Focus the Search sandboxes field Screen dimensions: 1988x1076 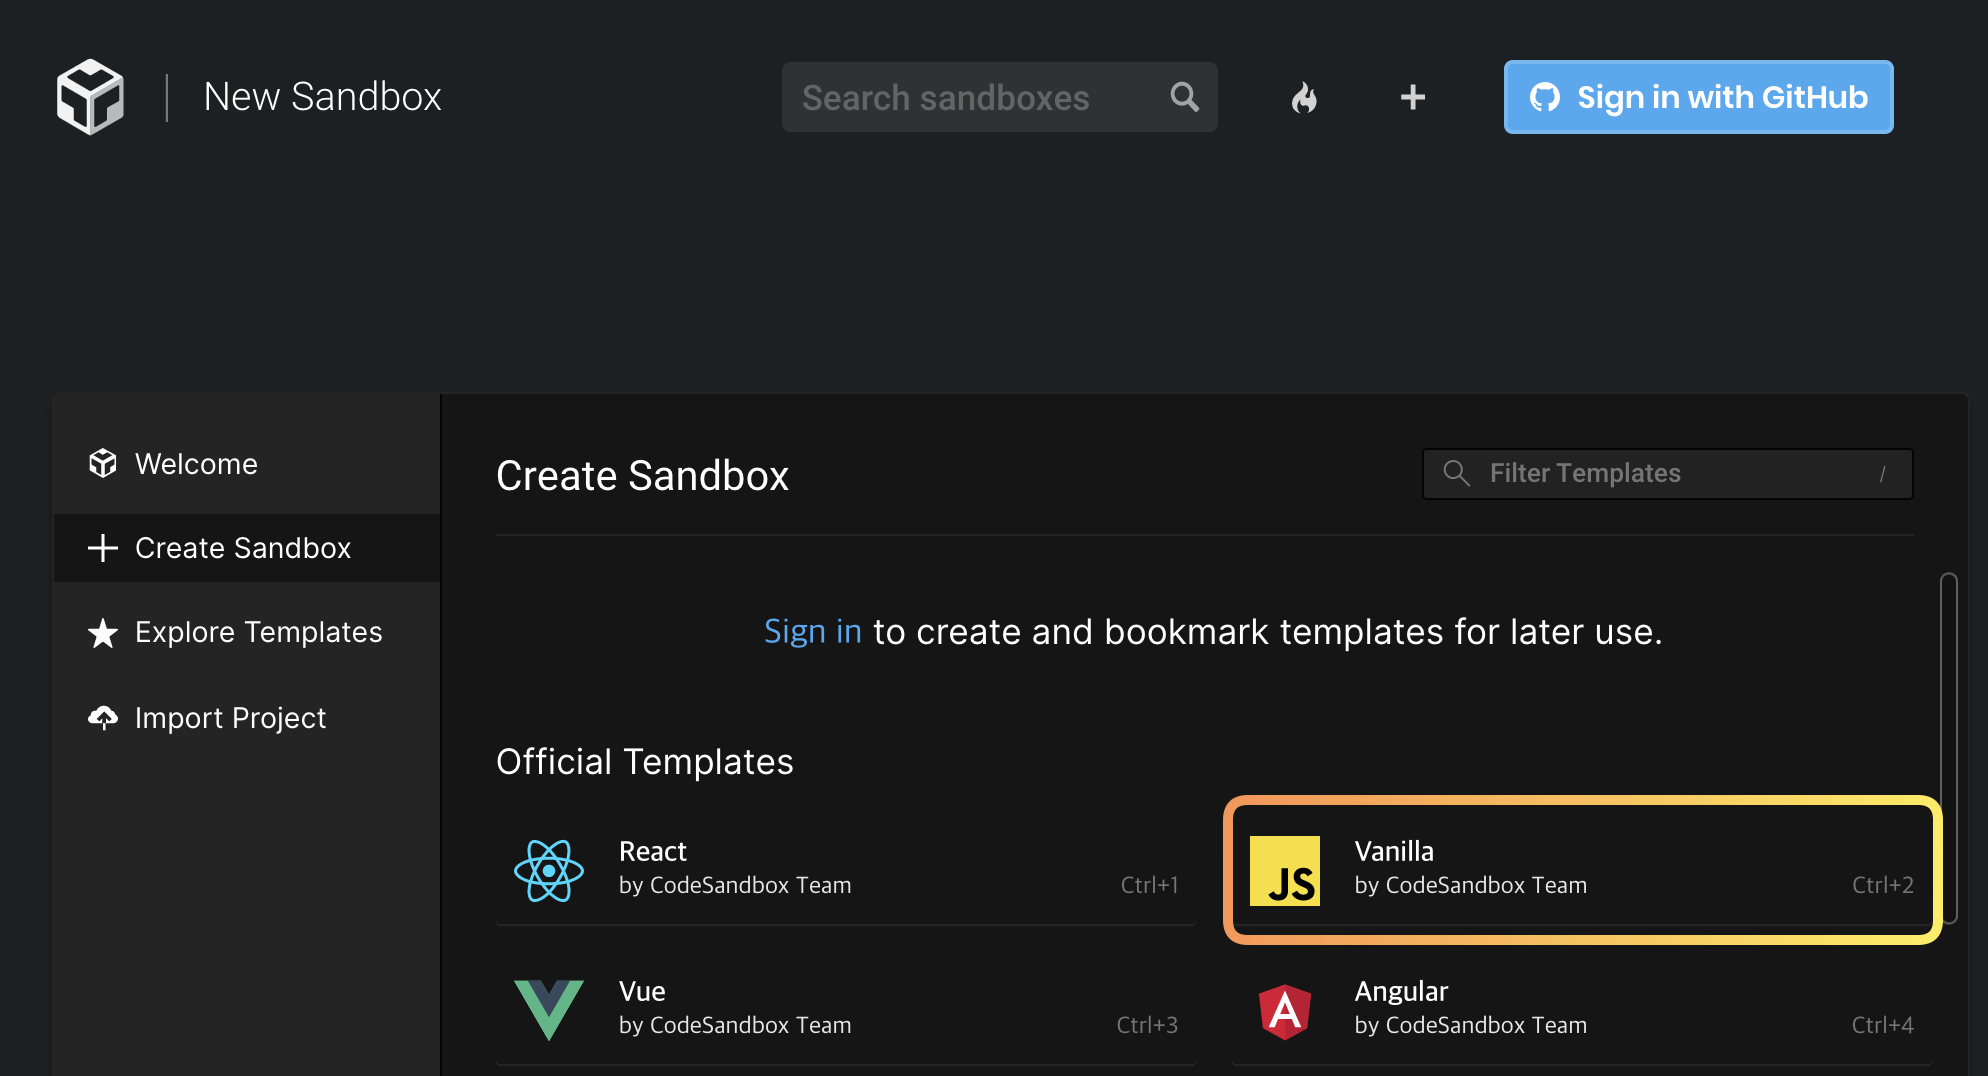coord(999,97)
